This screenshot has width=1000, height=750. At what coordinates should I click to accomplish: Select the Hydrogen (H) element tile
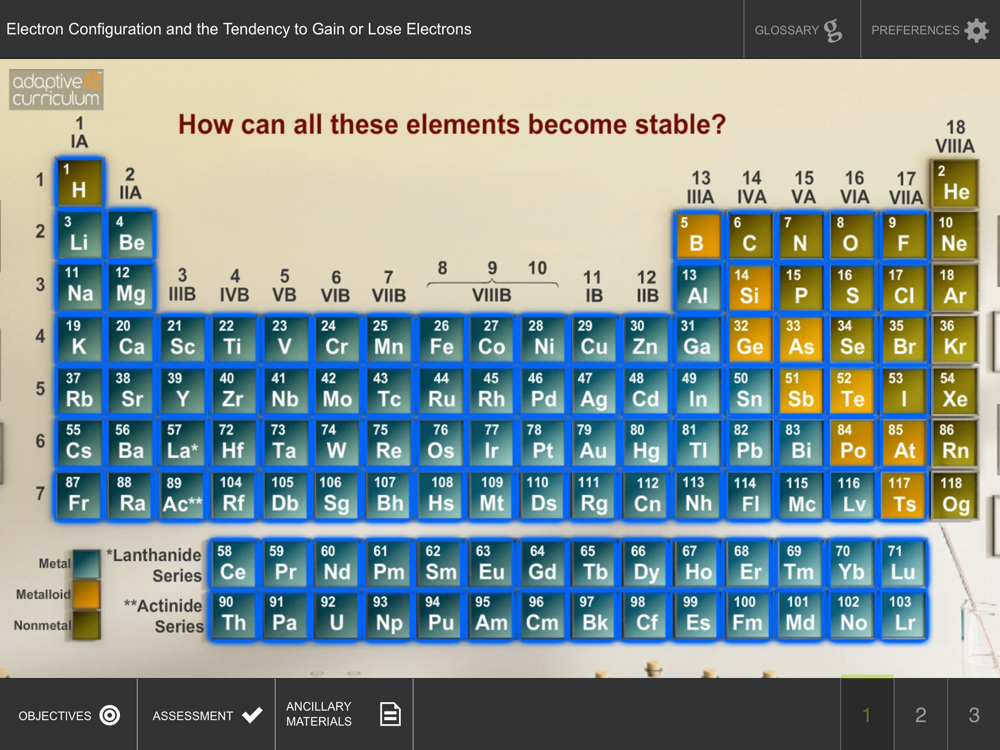79,182
